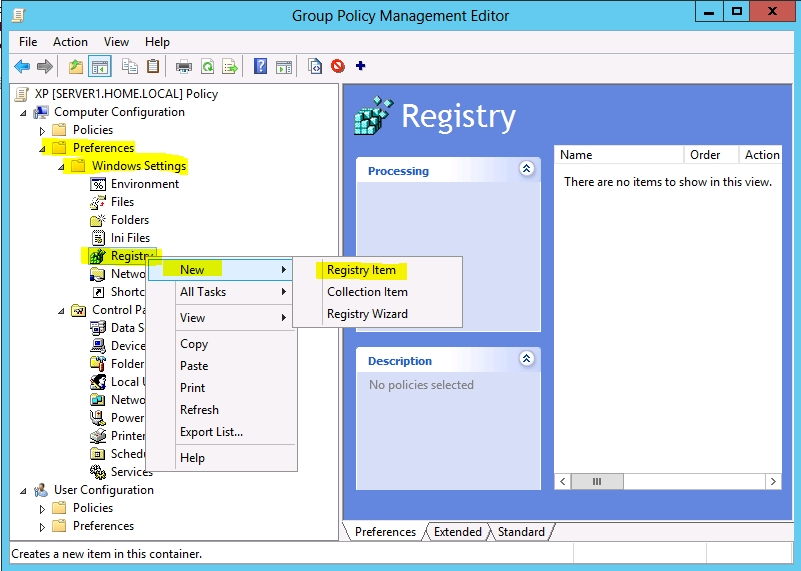Viewport: 801px width, 571px height.
Task: Select Ini Files in the tree
Action: [x=130, y=238]
